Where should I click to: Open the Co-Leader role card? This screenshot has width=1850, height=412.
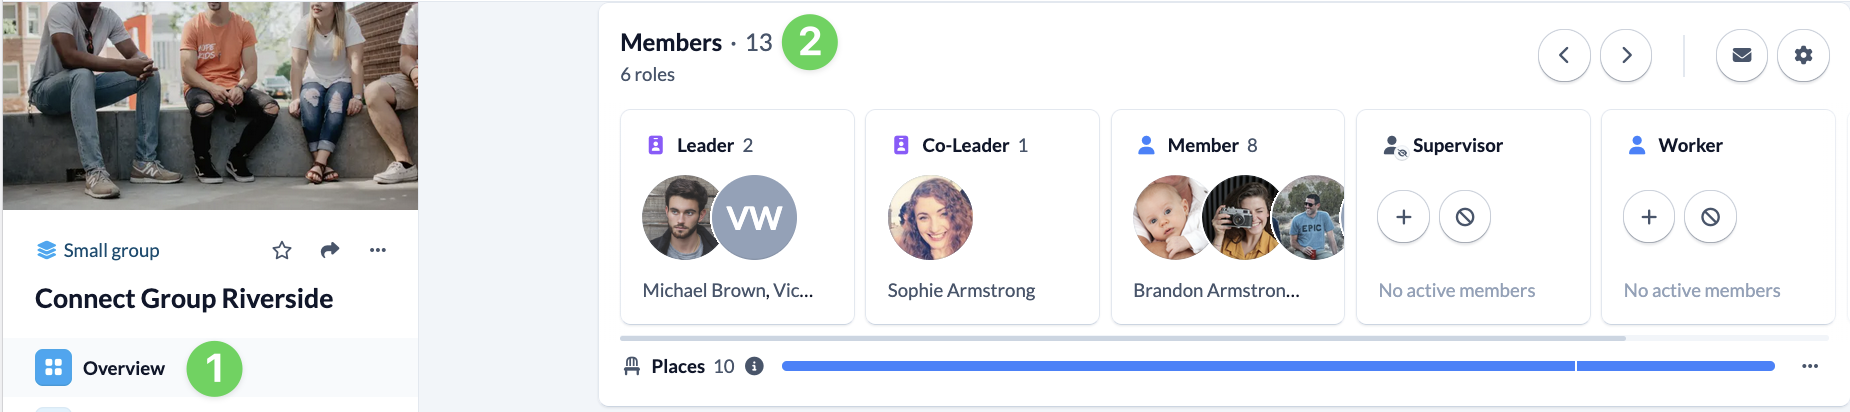[x=982, y=217]
